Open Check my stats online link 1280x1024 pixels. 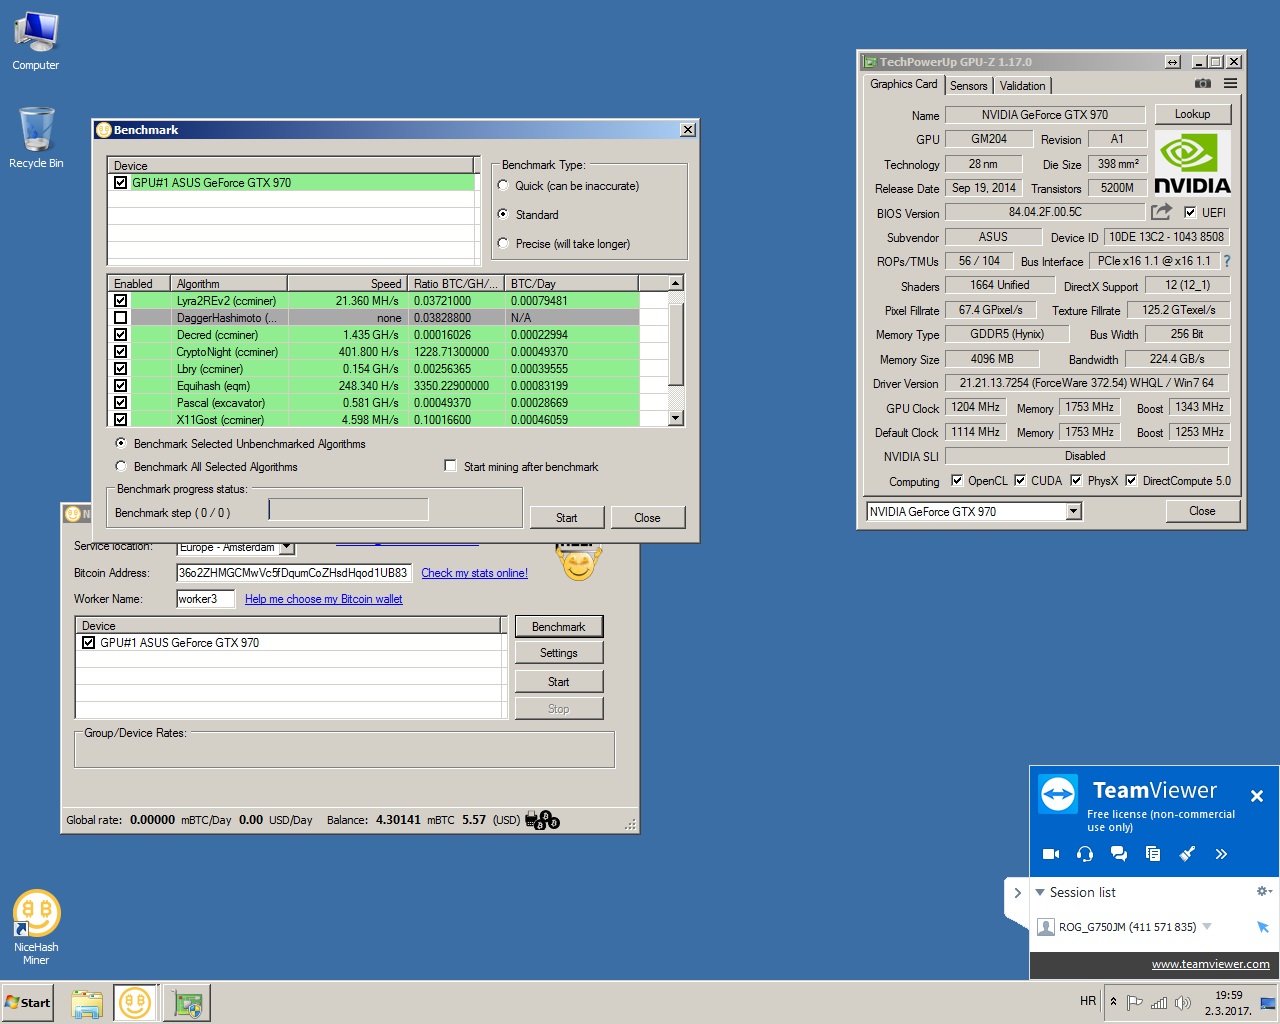coord(475,573)
